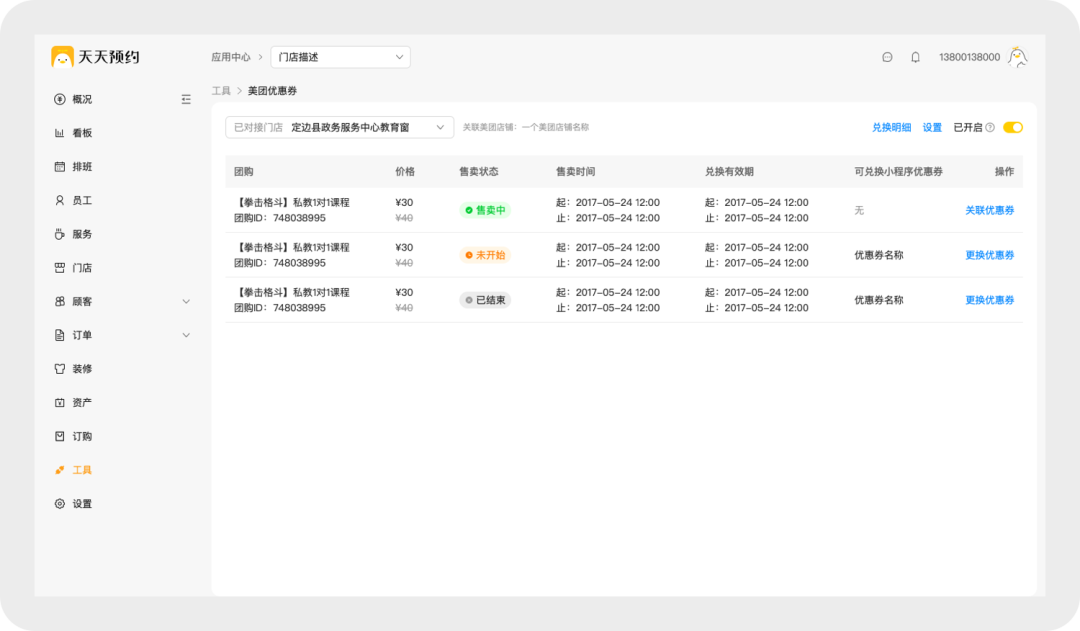
Task: Click the account number 13800138000
Action: (969, 57)
